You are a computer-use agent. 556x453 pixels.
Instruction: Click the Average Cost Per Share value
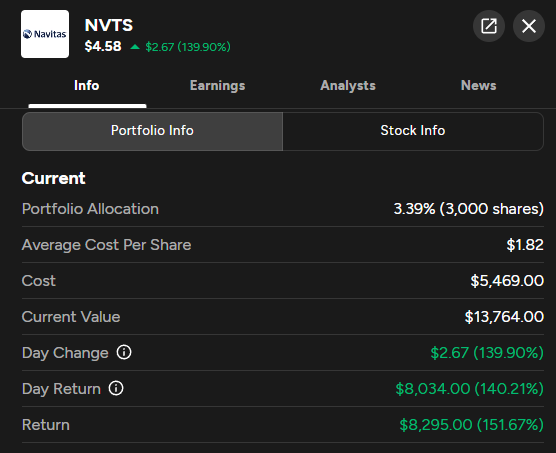[x=525, y=245]
